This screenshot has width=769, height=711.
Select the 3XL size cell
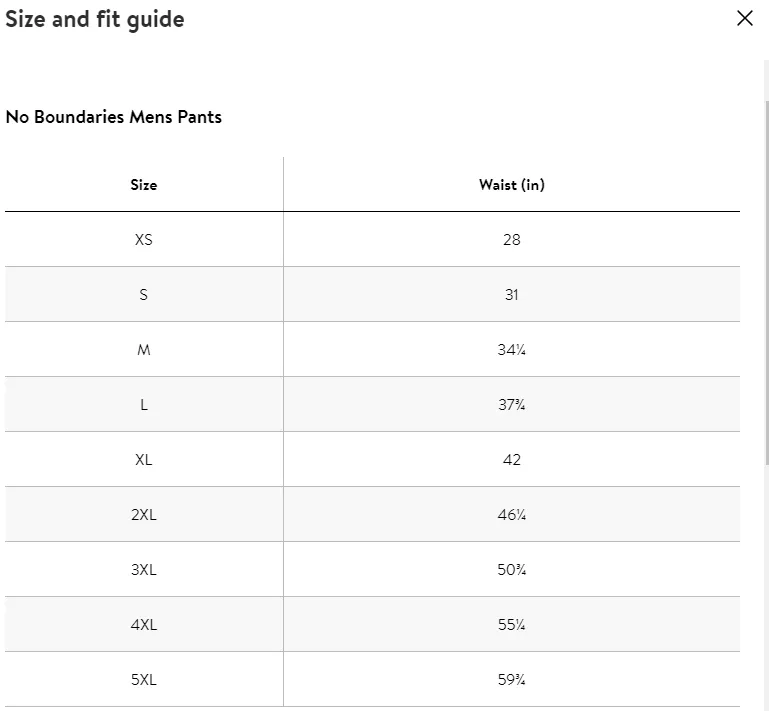[x=144, y=569]
